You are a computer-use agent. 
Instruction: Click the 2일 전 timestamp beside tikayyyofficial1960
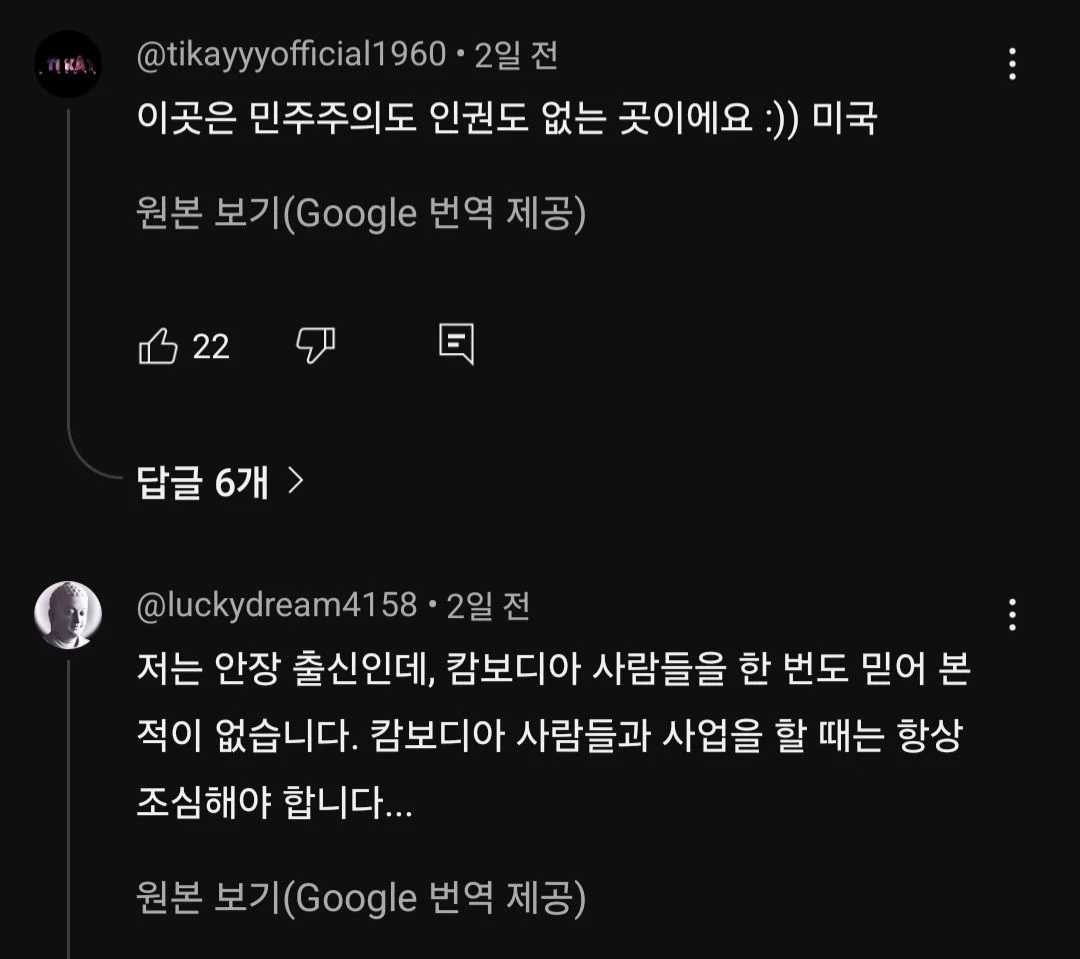[516, 55]
